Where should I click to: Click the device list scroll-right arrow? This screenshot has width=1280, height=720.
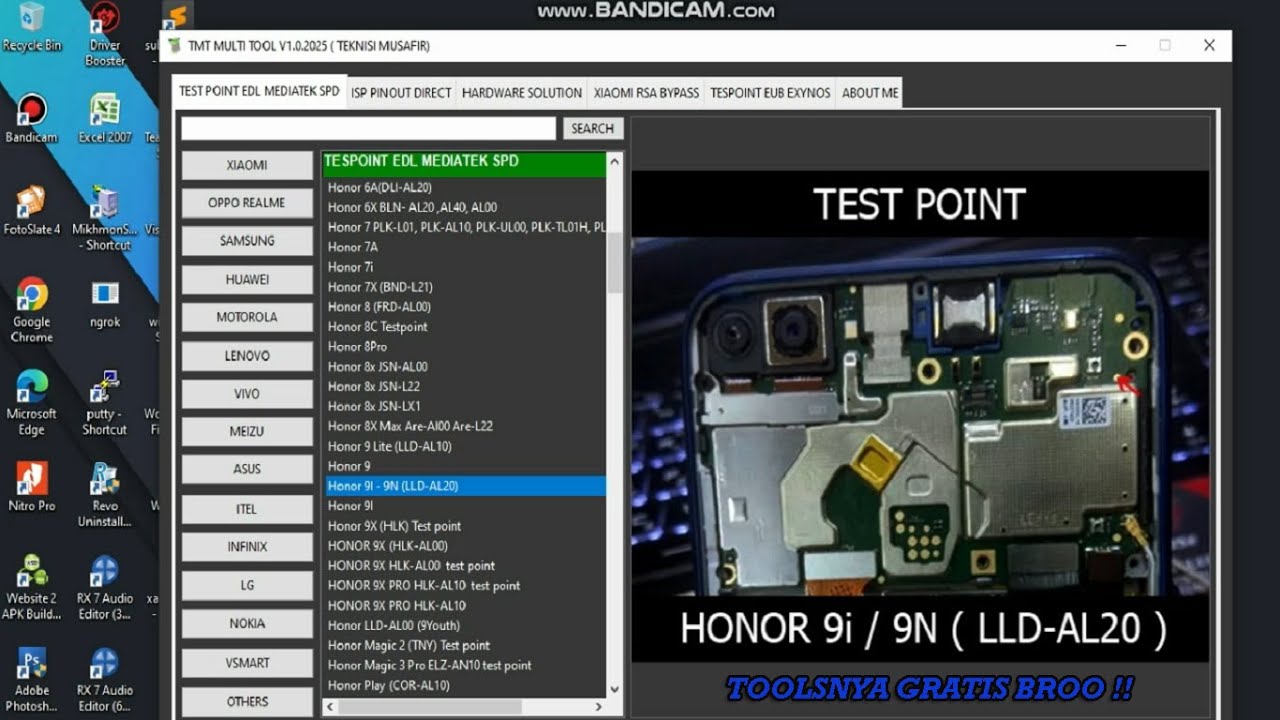point(599,706)
